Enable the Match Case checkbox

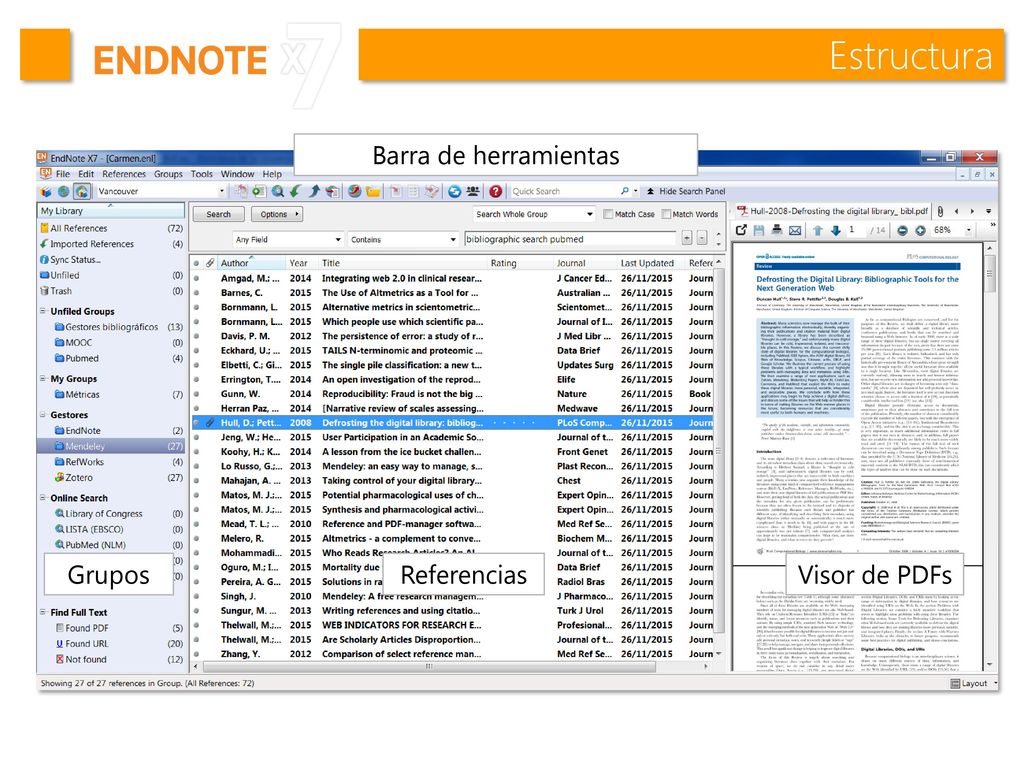click(608, 214)
